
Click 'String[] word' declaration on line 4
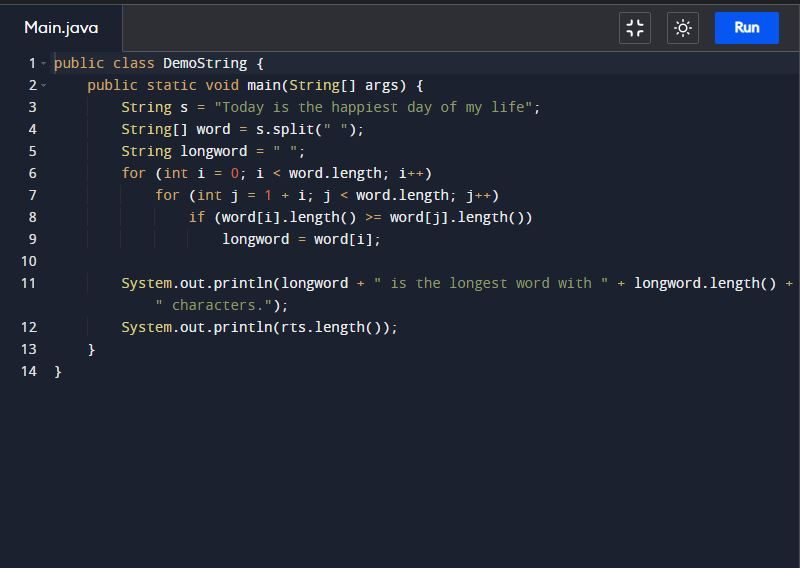click(x=176, y=129)
